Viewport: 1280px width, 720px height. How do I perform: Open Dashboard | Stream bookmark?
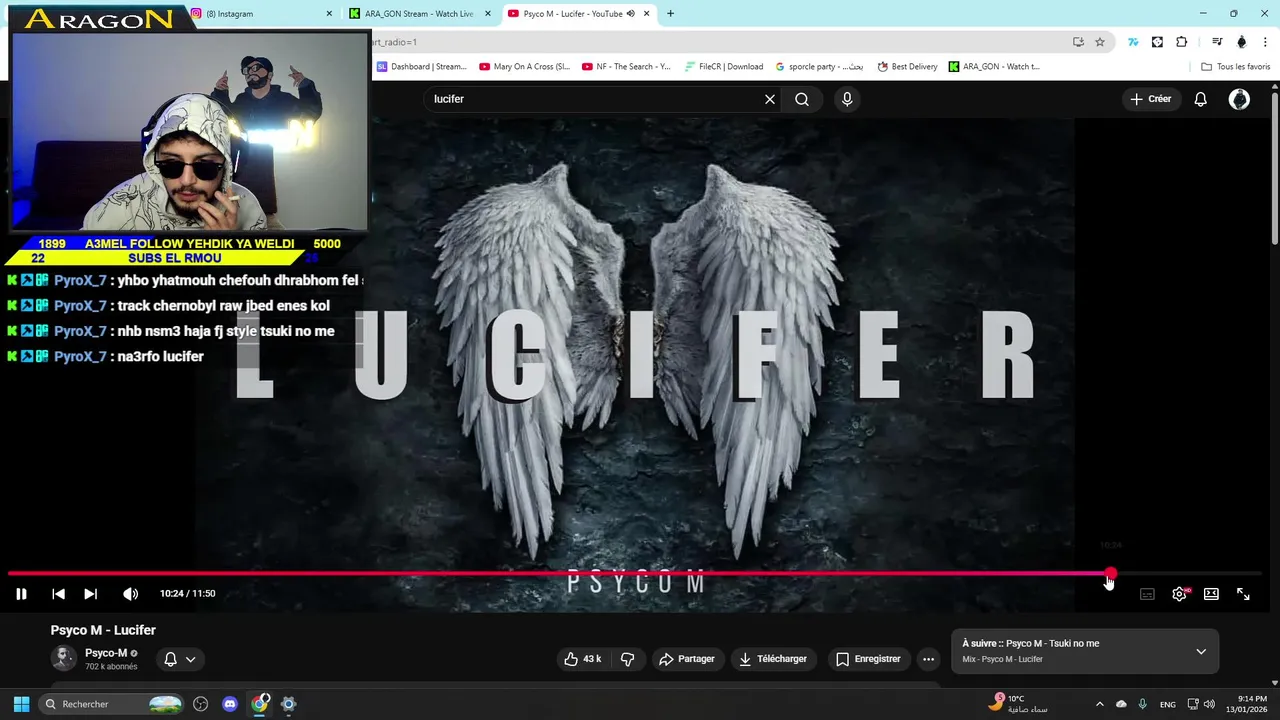point(422,67)
